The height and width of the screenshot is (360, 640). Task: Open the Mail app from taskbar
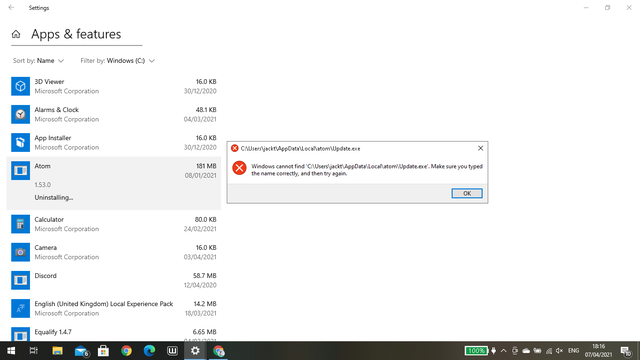coord(81,351)
